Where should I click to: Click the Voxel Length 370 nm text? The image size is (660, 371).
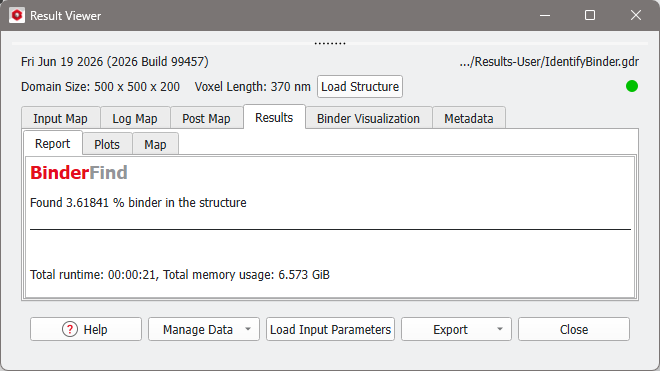(253, 87)
